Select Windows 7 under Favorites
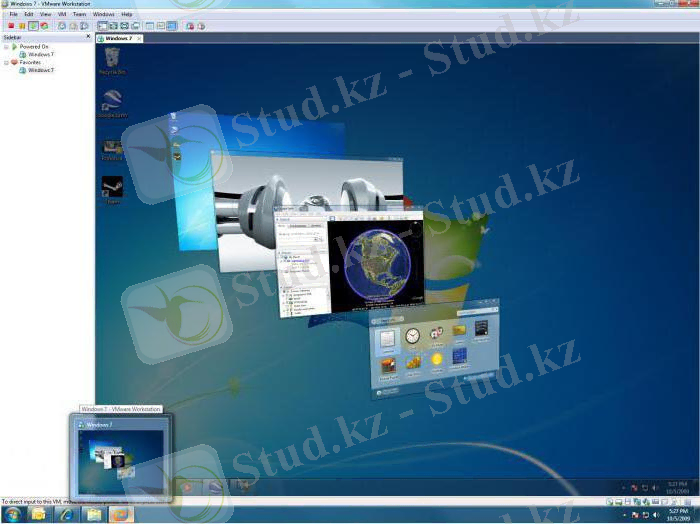The width and height of the screenshot is (700, 524). pyautogui.click(x=40, y=70)
